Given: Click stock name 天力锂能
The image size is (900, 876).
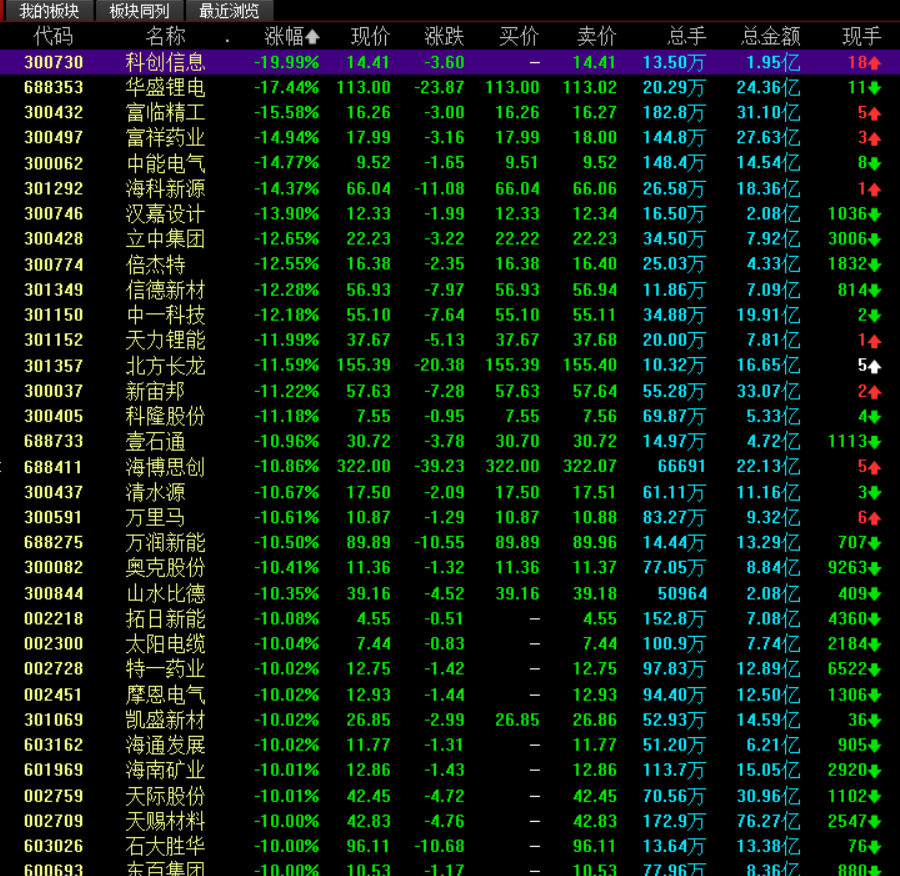Looking at the screenshot, I should (x=165, y=340).
